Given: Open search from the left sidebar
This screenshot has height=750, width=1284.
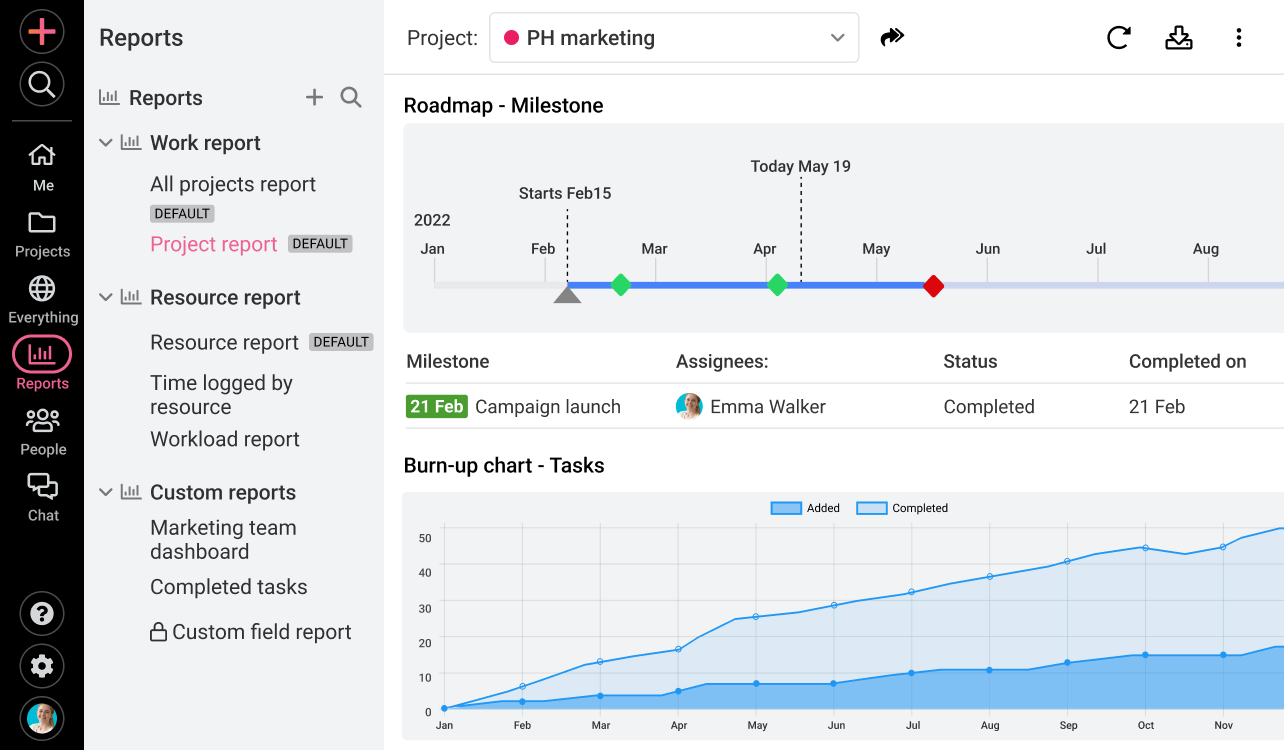Looking at the screenshot, I should click(x=42, y=85).
